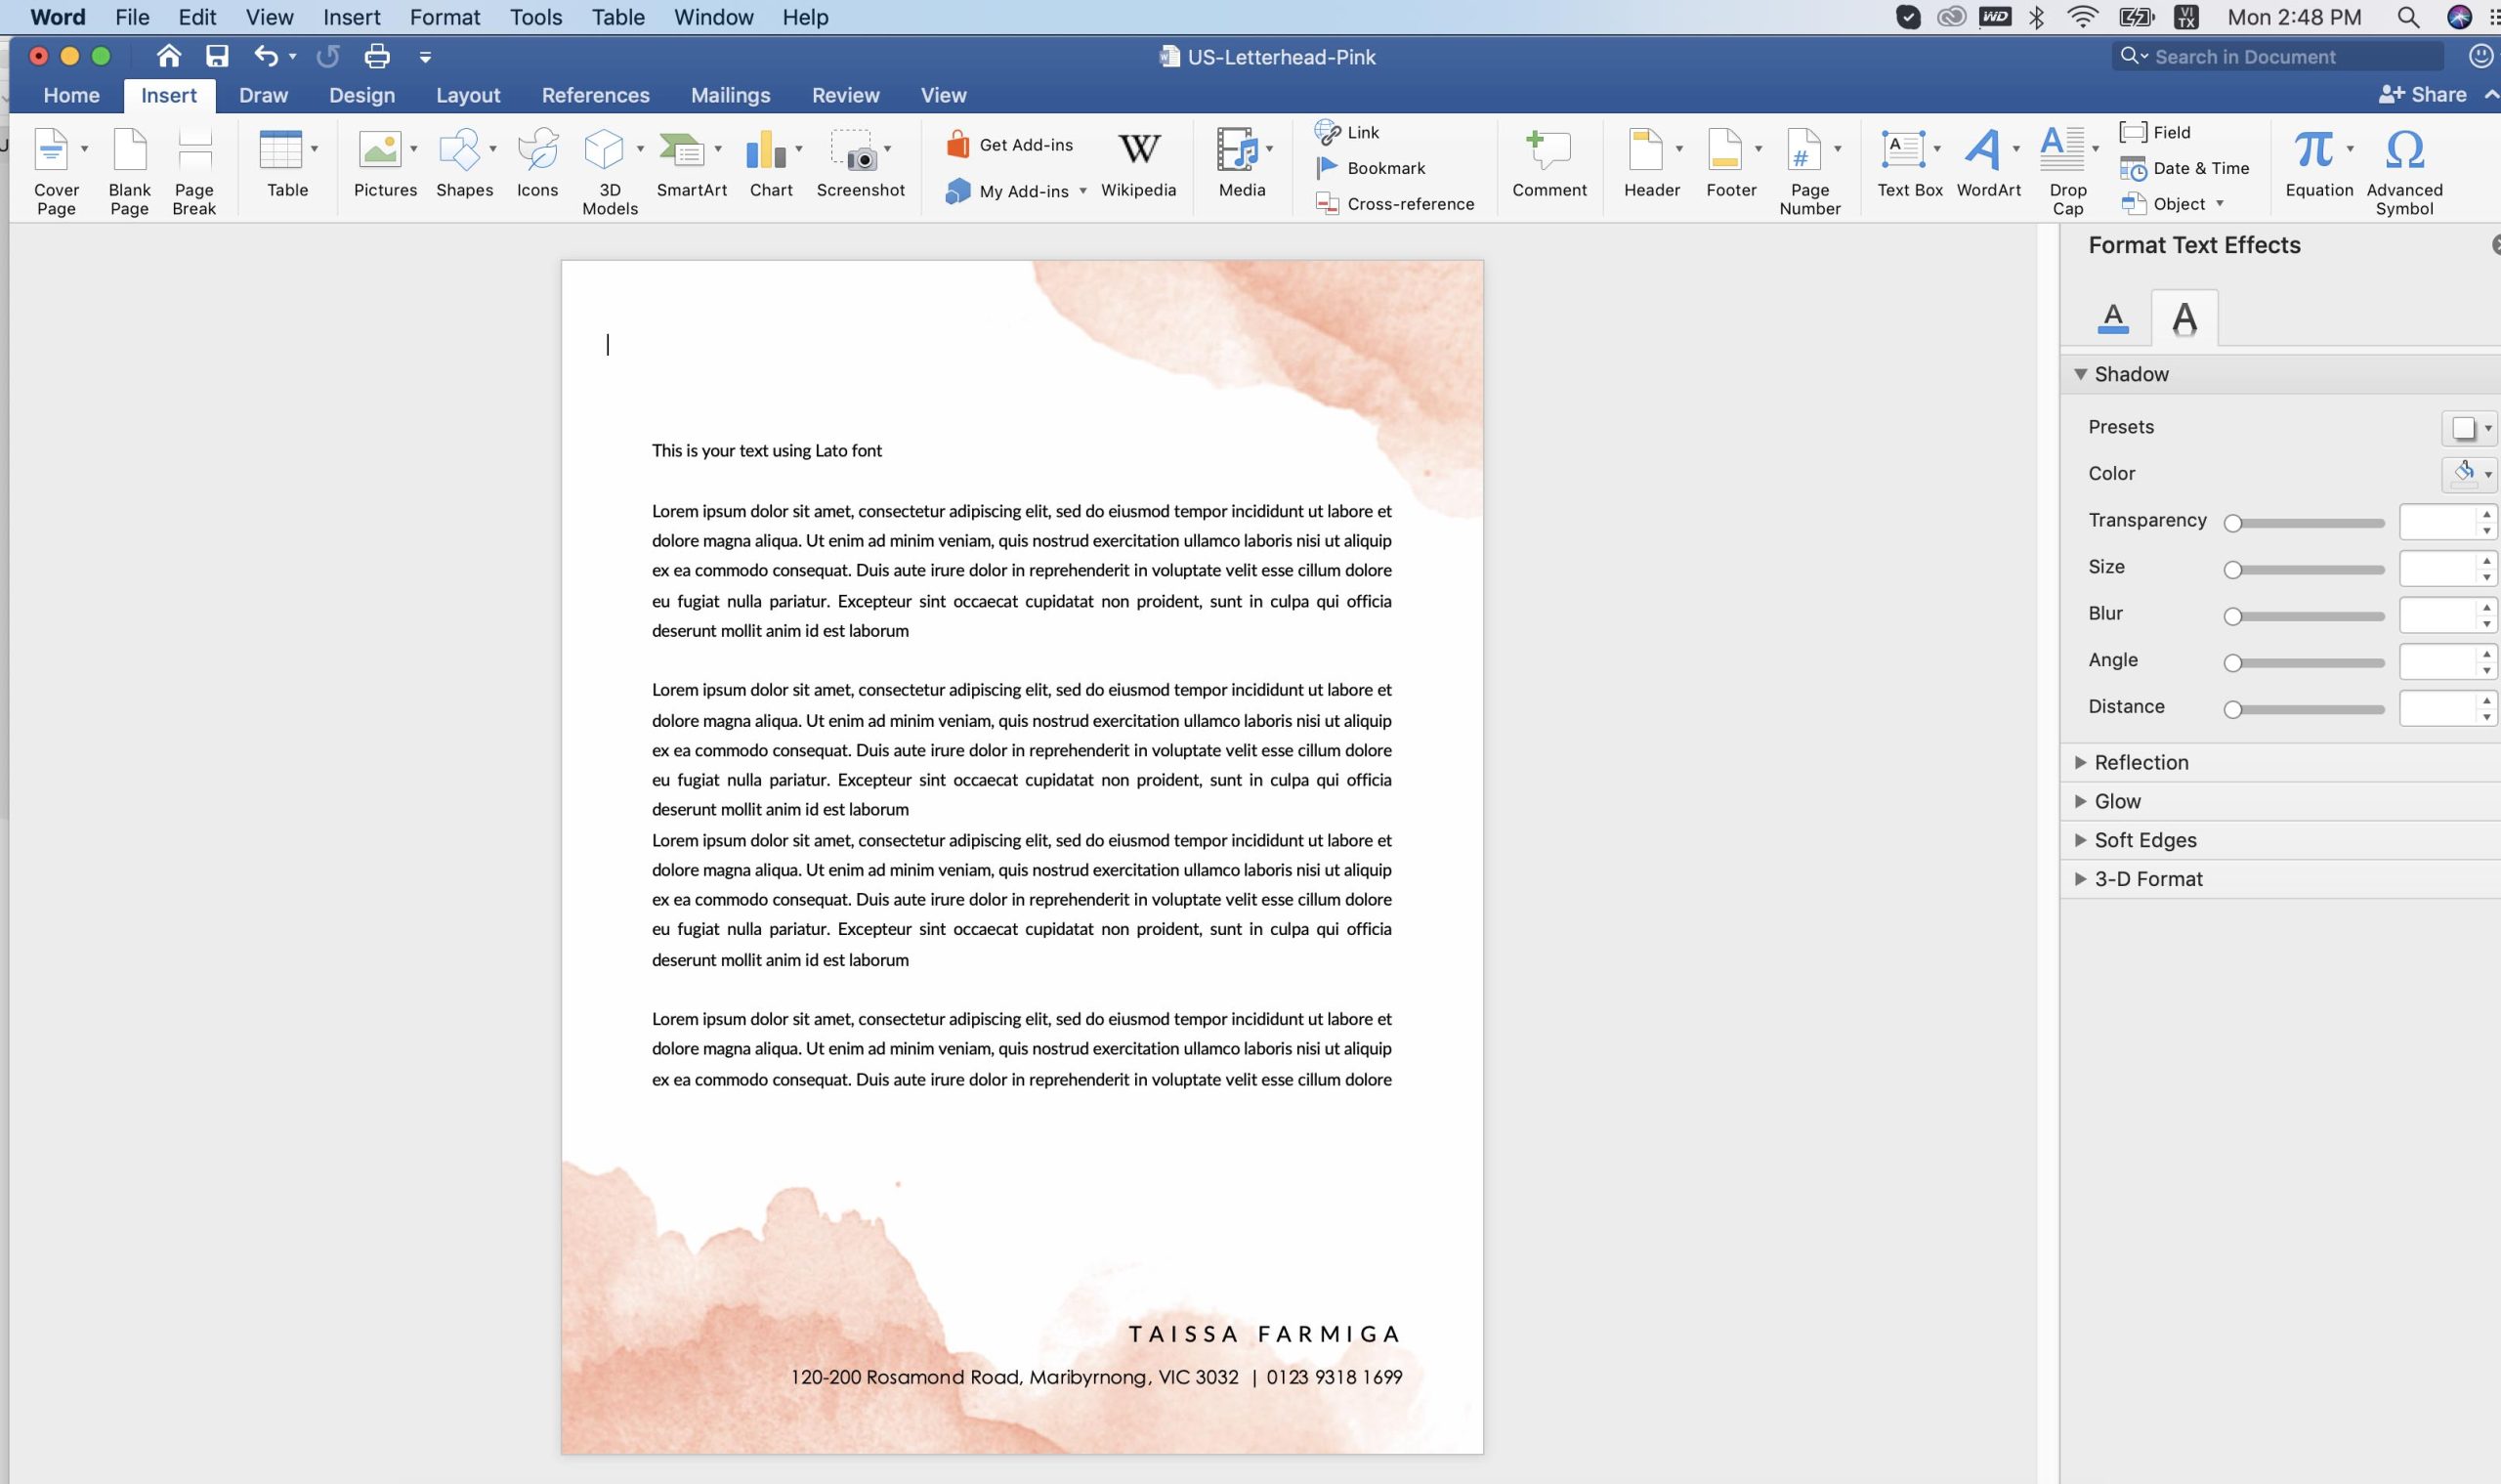
Task: Click the Home icon in title bar
Action: point(169,56)
